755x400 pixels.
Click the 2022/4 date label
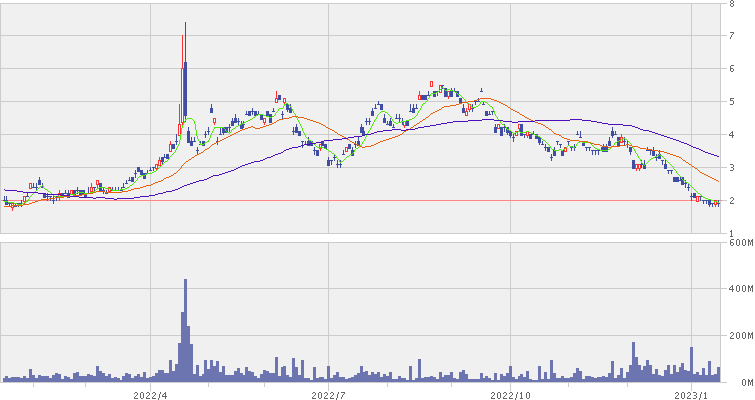pyautogui.click(x=149, y=394)
